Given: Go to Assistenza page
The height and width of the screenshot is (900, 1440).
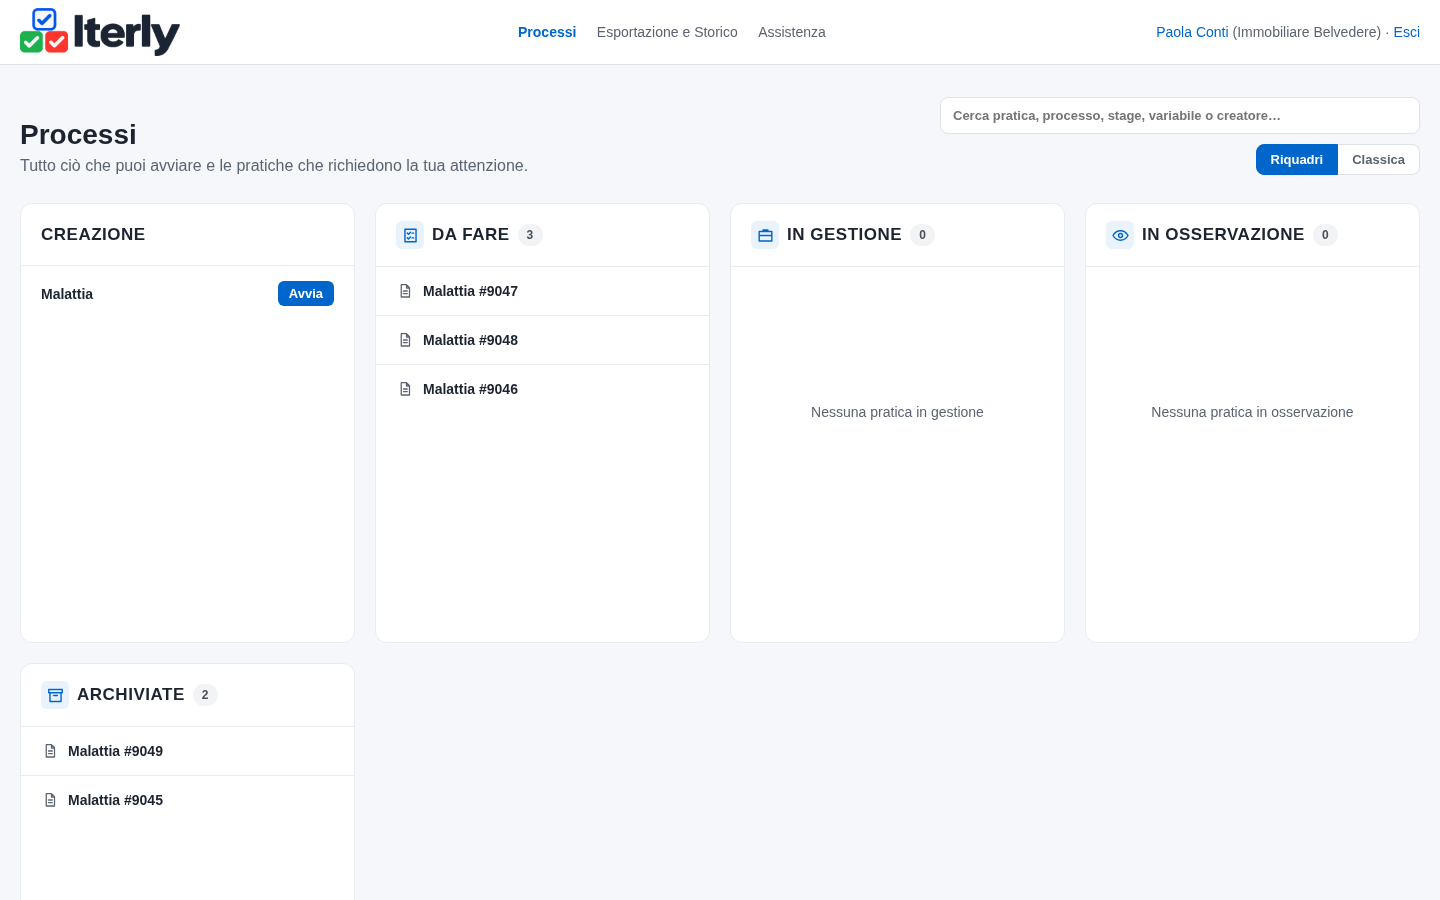Looking at the screenshot, I should (792, 32).
